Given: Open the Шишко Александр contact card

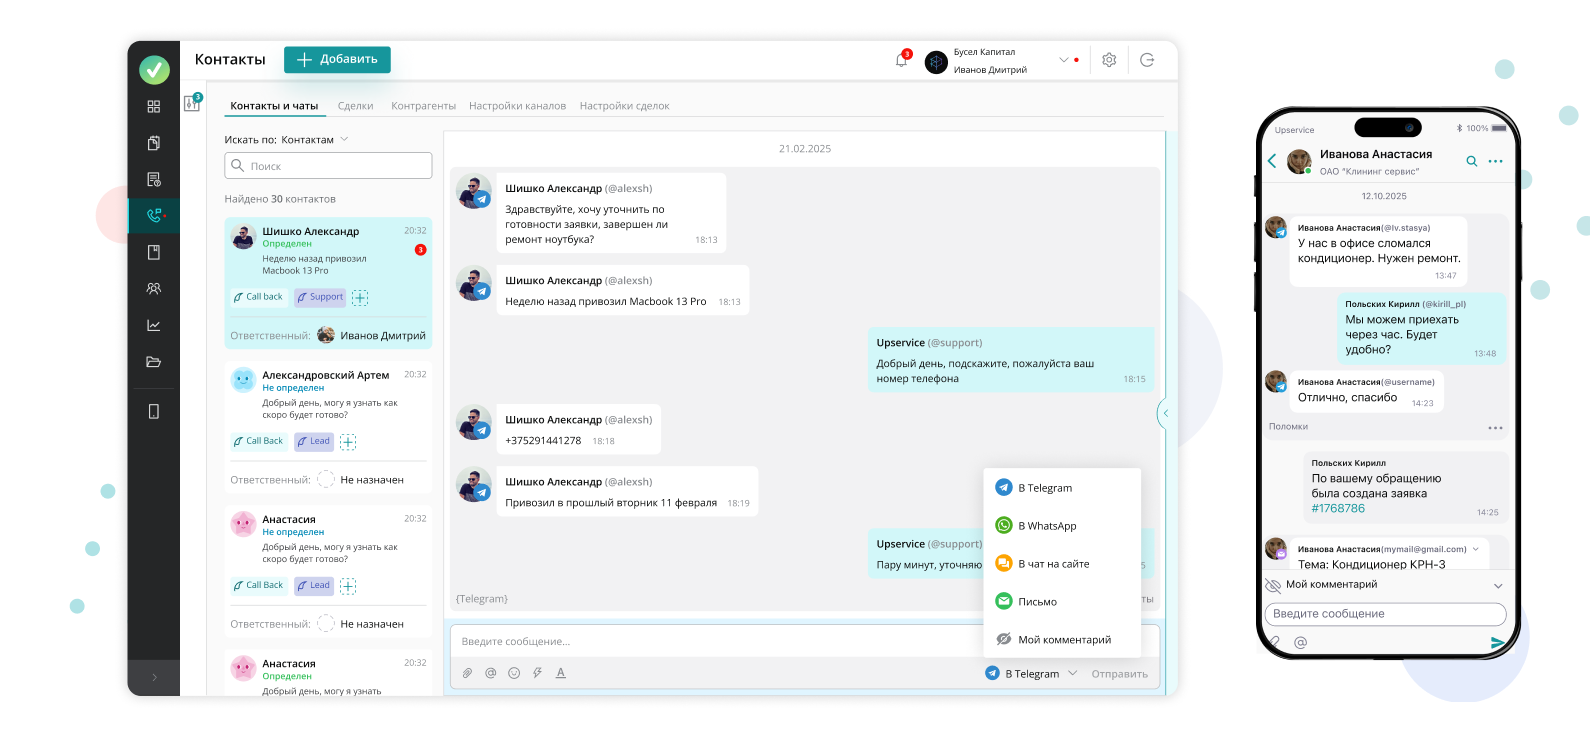Looking at the screenshot, I should [x=328, y=283].
